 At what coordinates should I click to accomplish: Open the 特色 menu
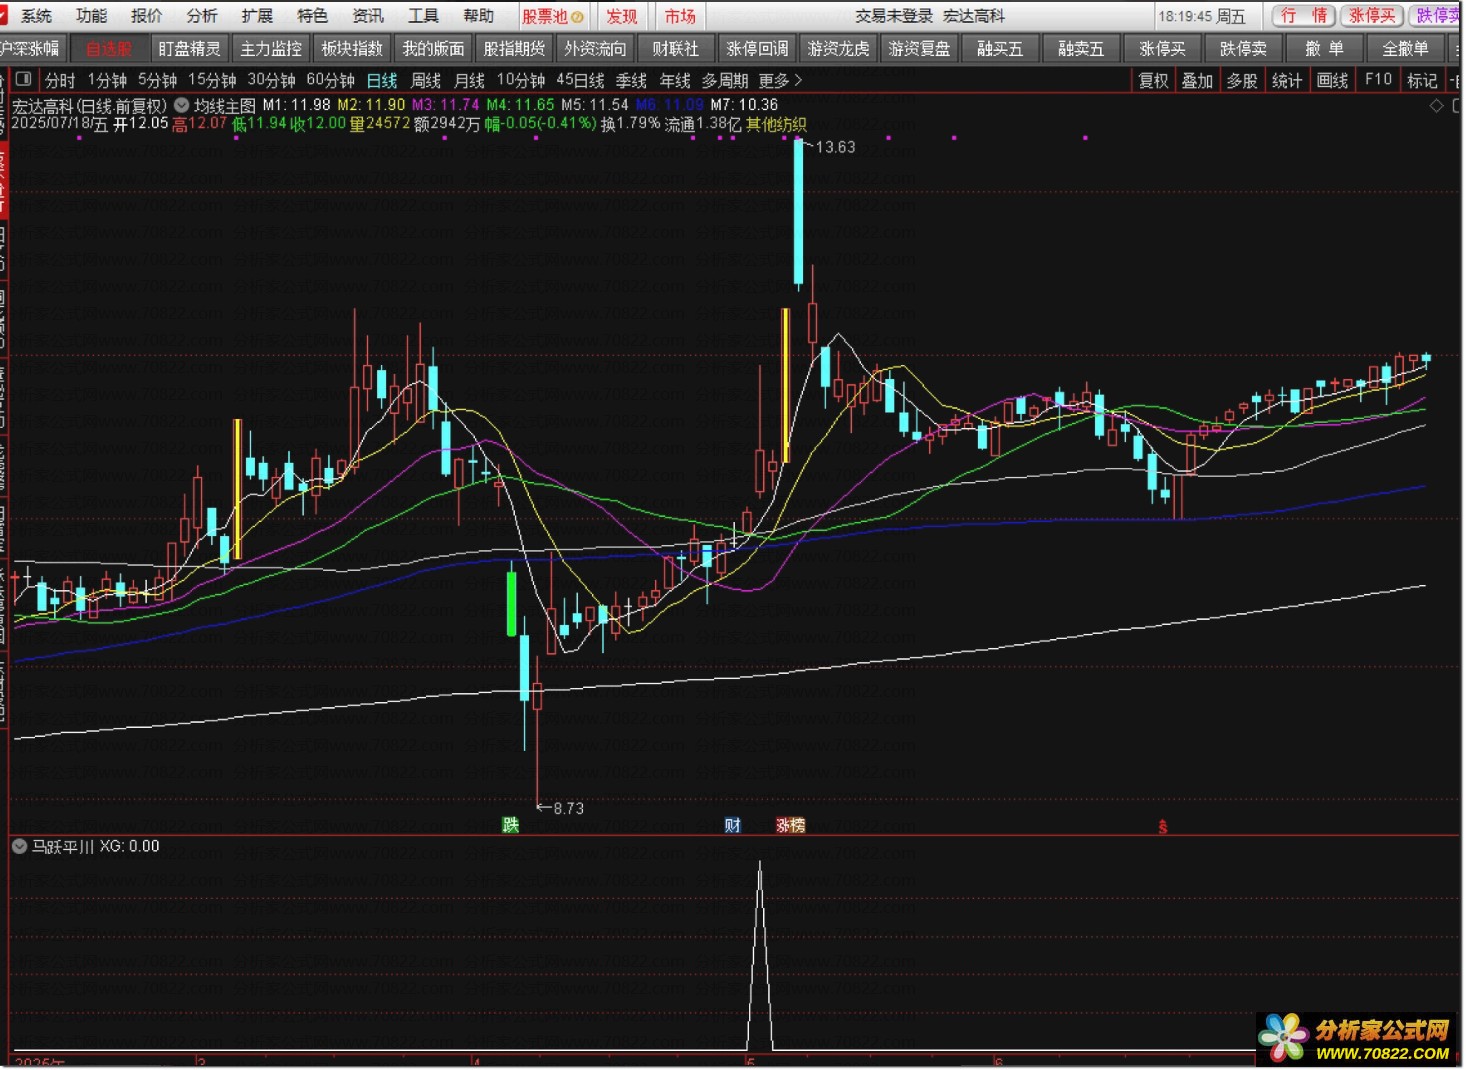point(312,16)
